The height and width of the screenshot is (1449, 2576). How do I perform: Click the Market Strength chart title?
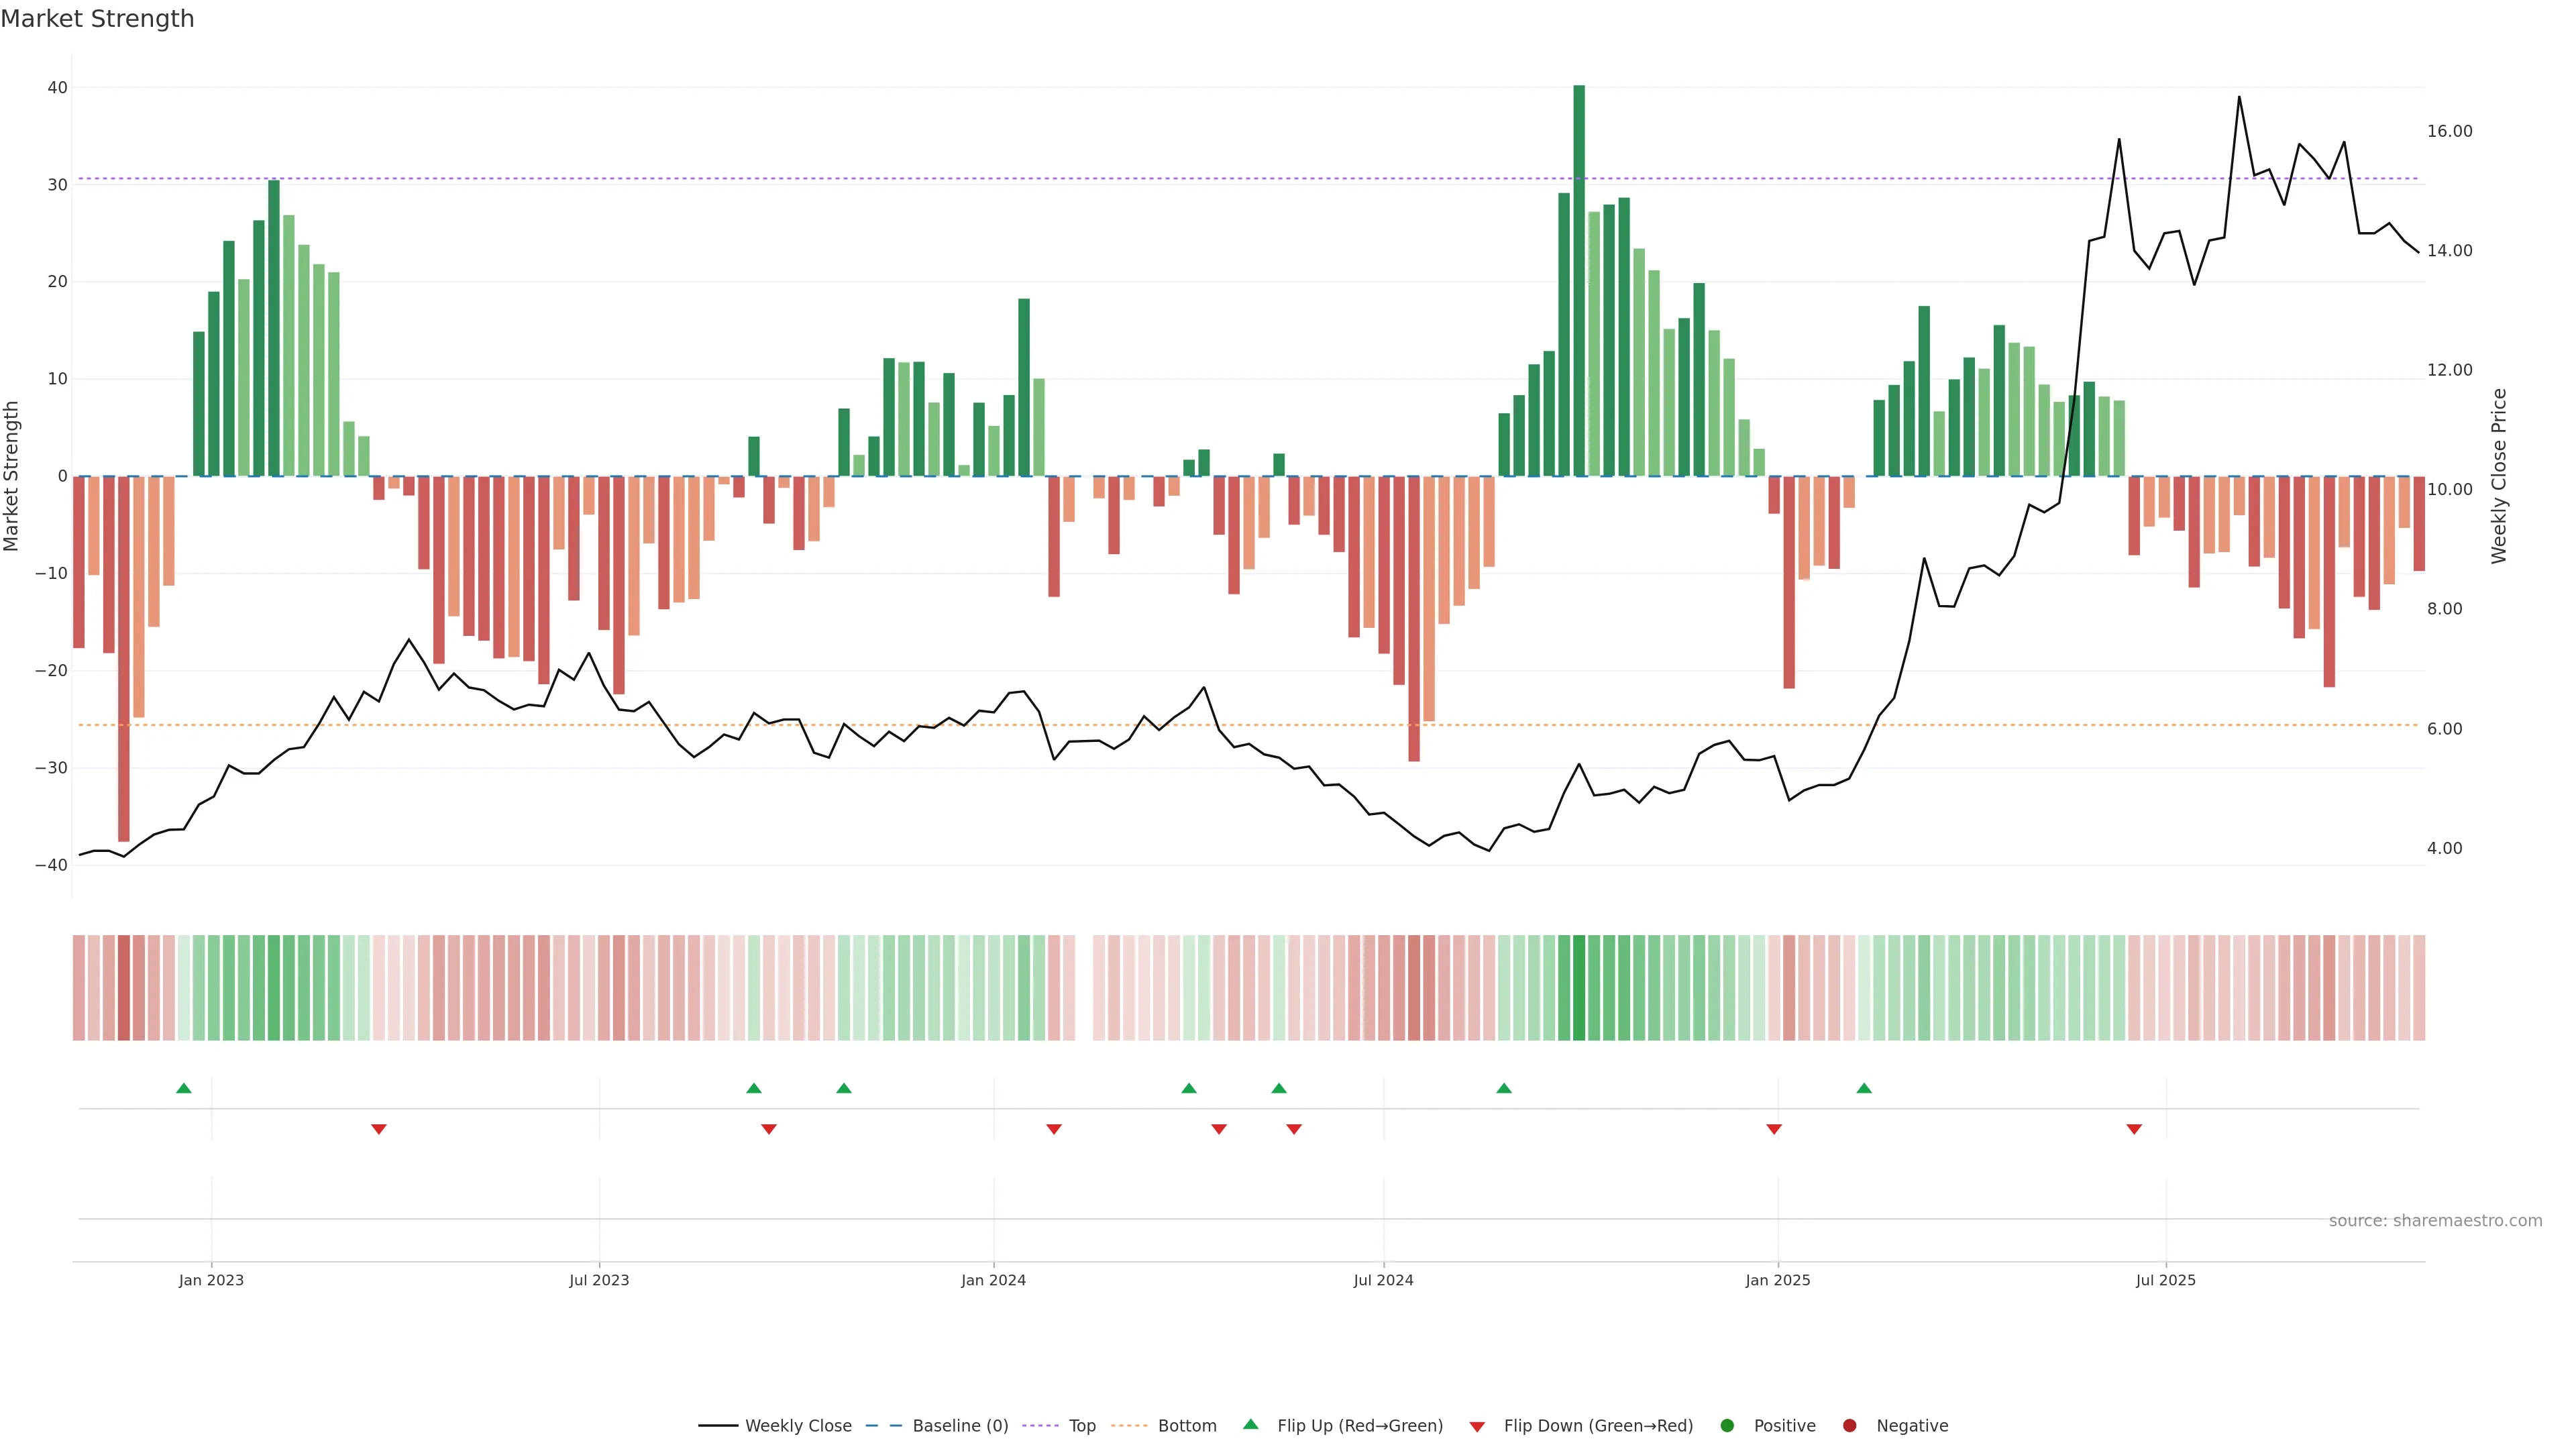97,19
